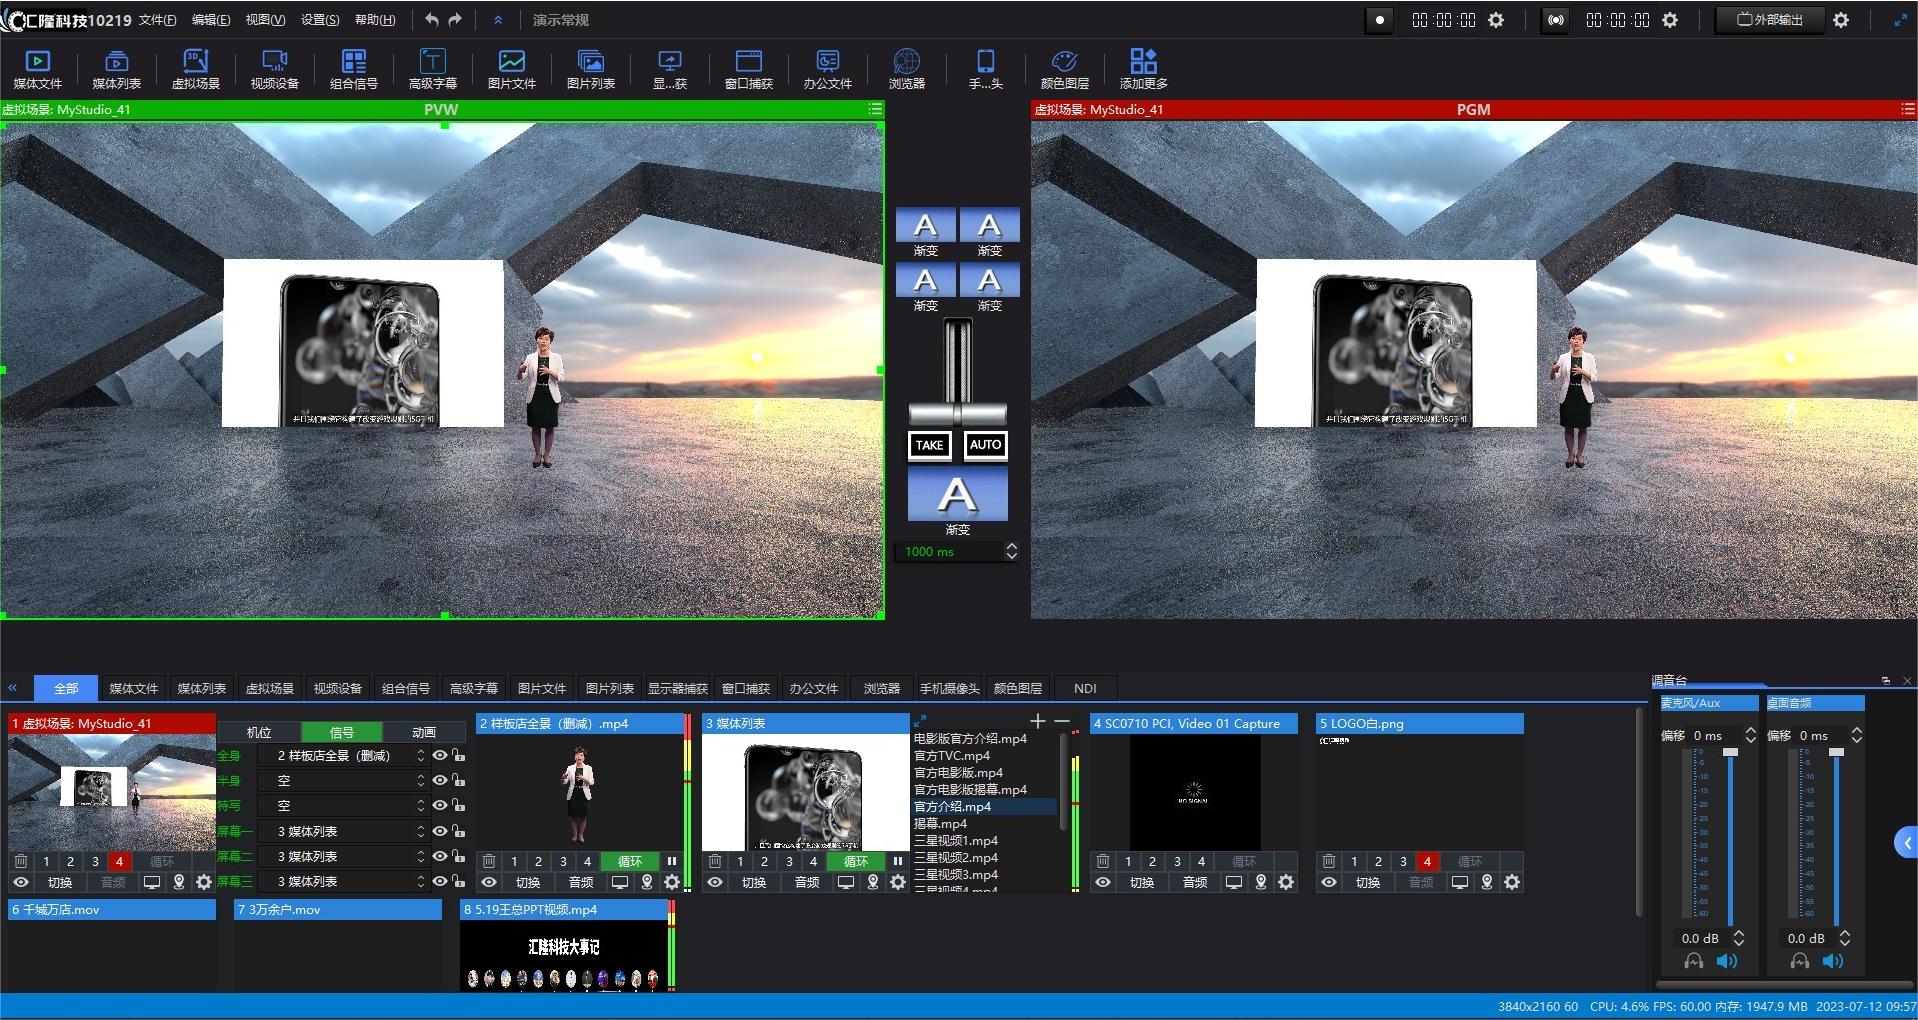Open the 虚拟场景 virtual scene tool

(x=196, y=69)
